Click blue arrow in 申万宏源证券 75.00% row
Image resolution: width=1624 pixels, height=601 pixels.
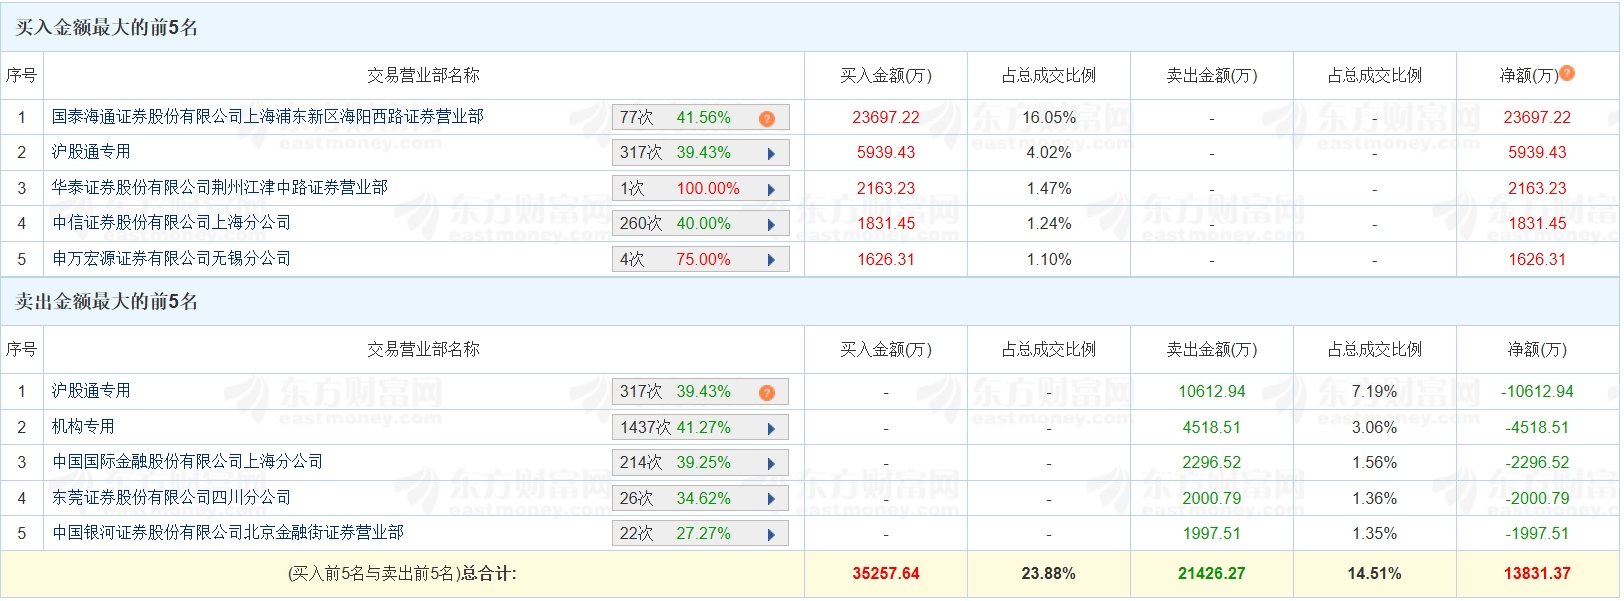[x=771, y=260]
